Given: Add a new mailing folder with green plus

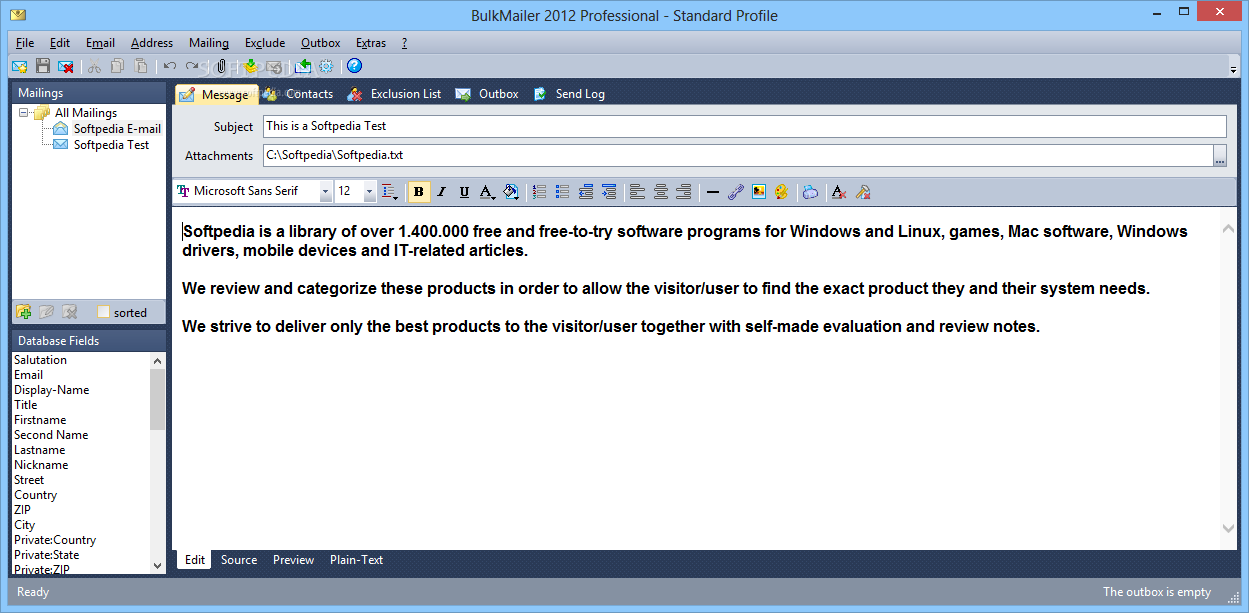Looking at the screenshot, I should (x=24, y=312).
